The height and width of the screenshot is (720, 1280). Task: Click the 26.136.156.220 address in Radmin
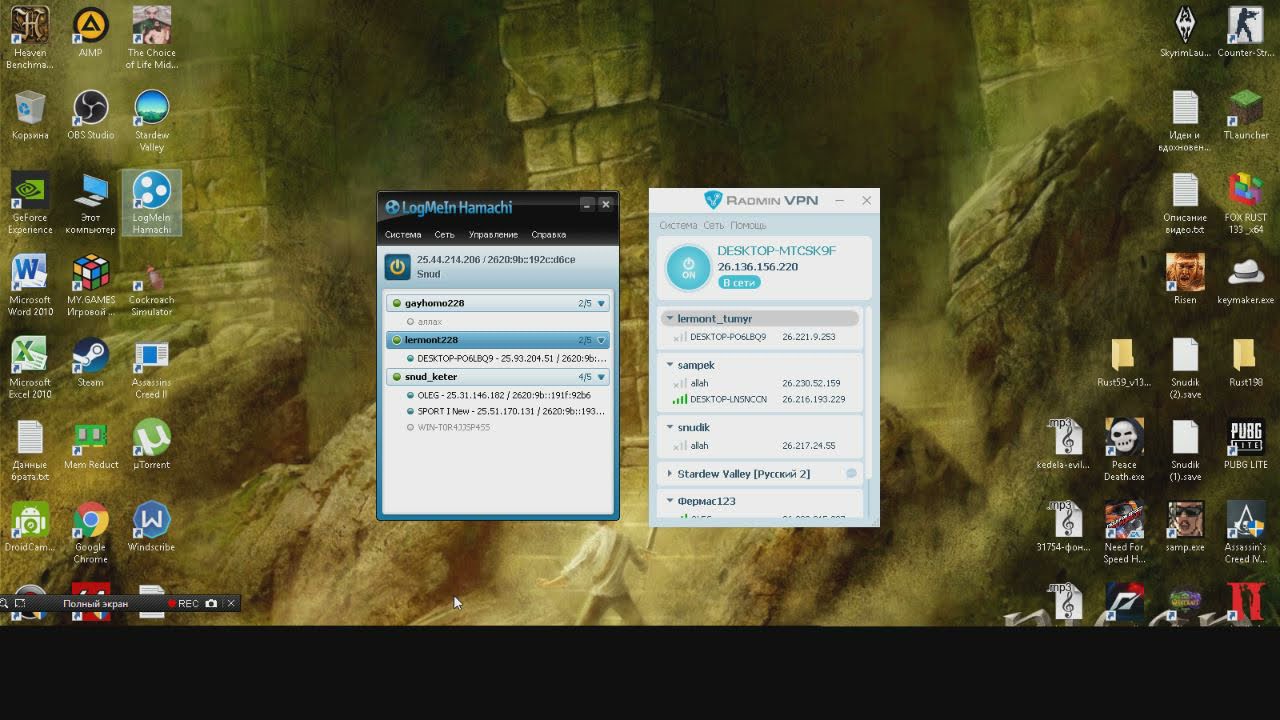tap(757, 267)
